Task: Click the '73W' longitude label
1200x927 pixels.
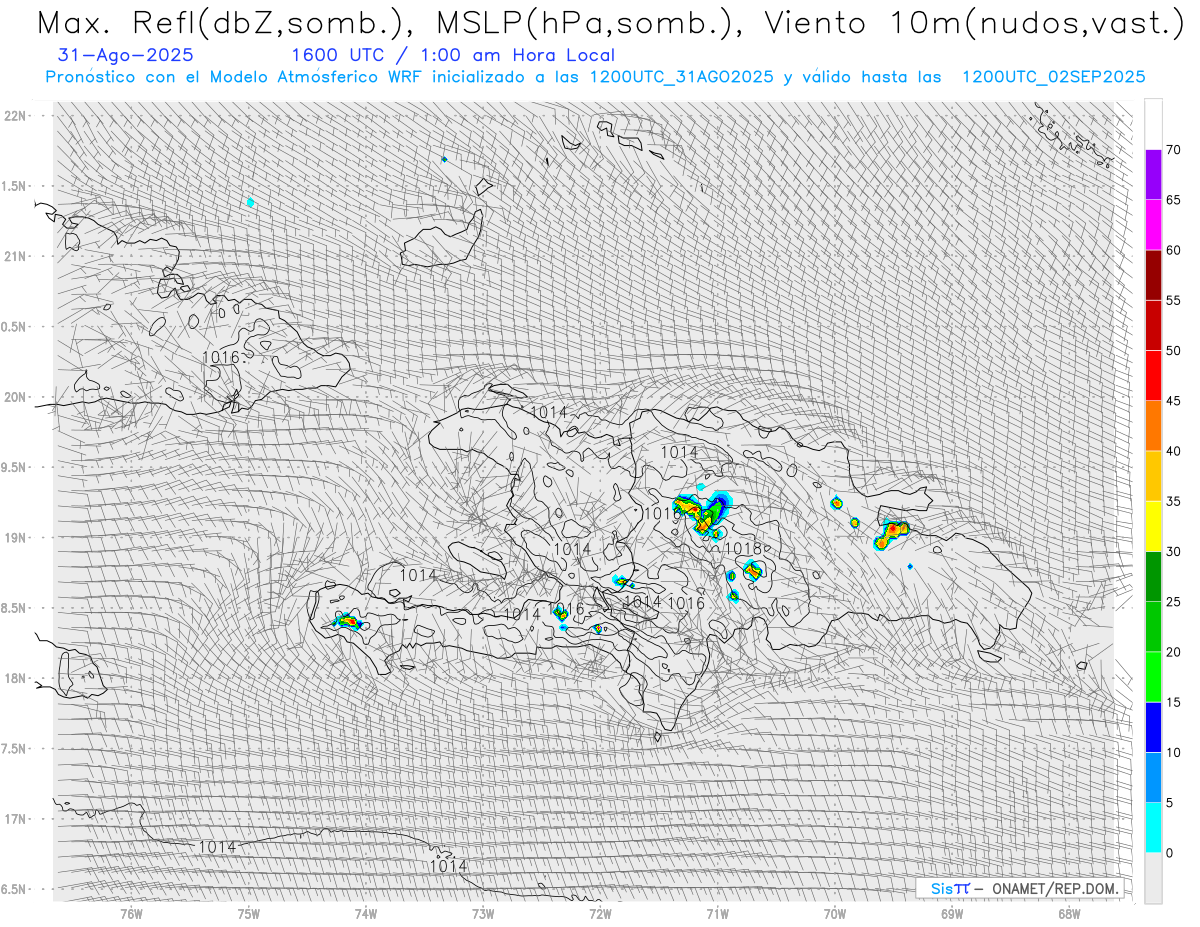Action: 483,913
